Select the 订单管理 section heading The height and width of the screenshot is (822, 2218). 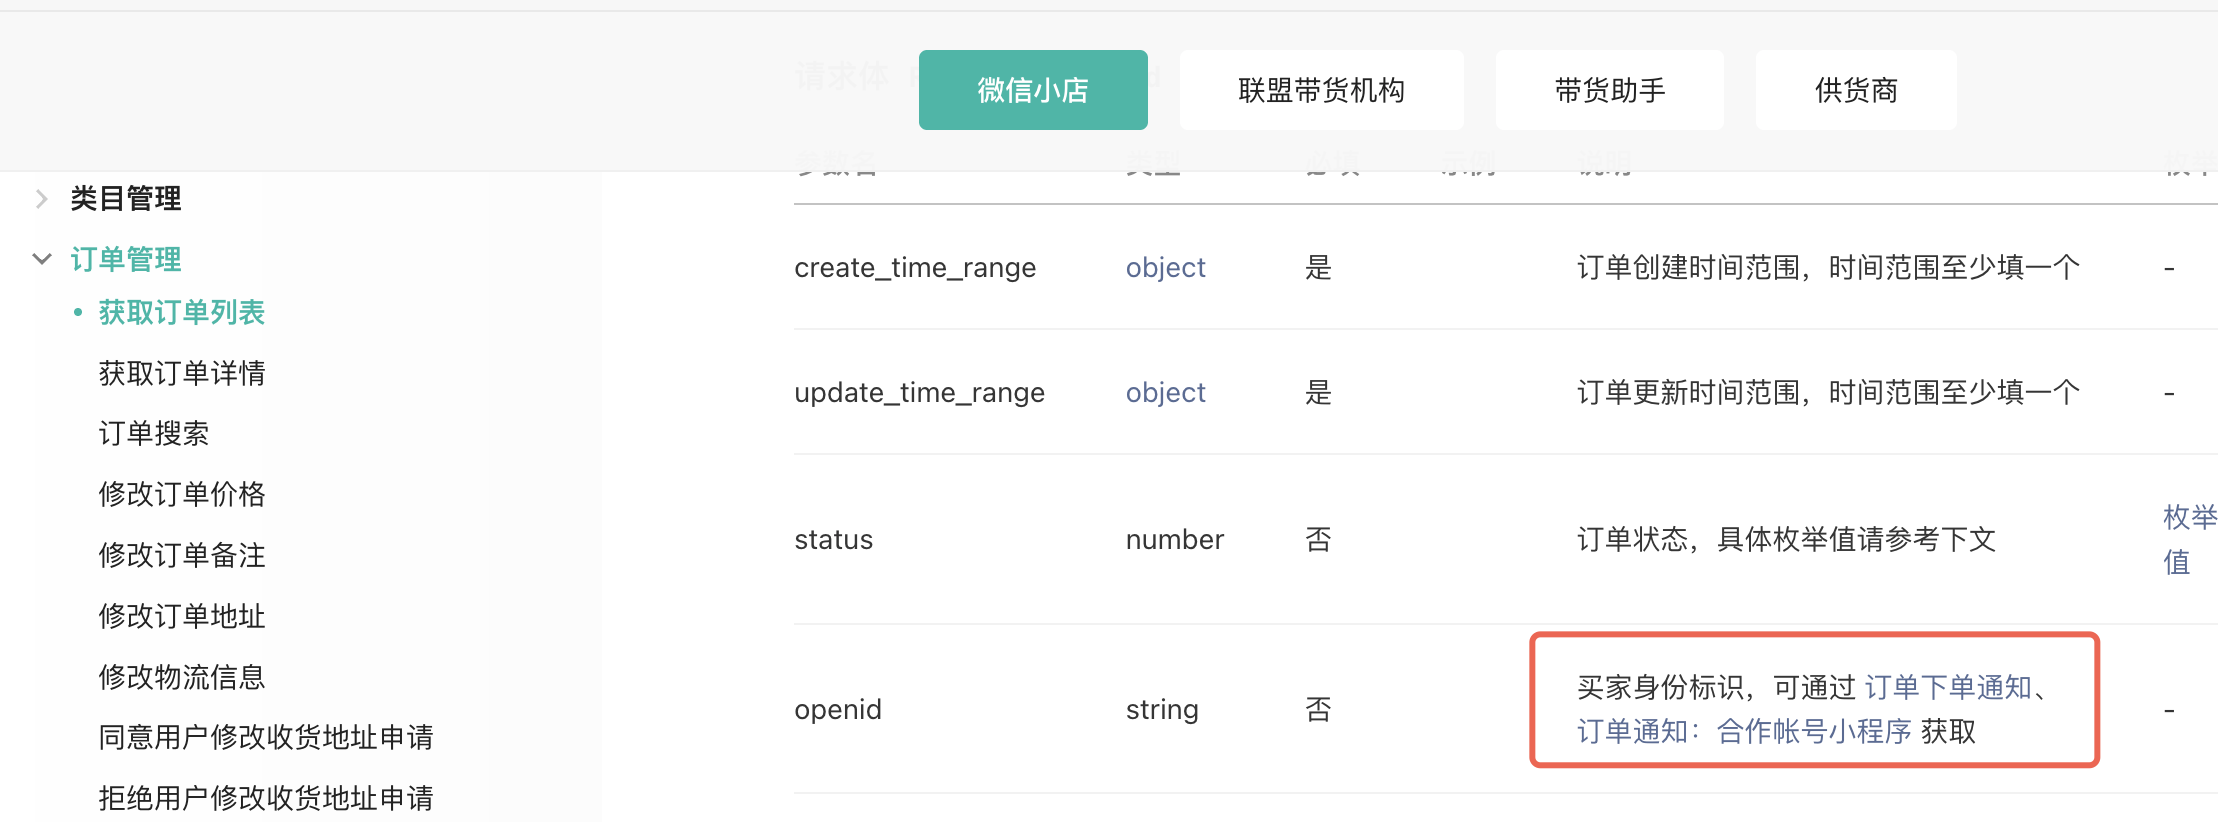[126, 260]
